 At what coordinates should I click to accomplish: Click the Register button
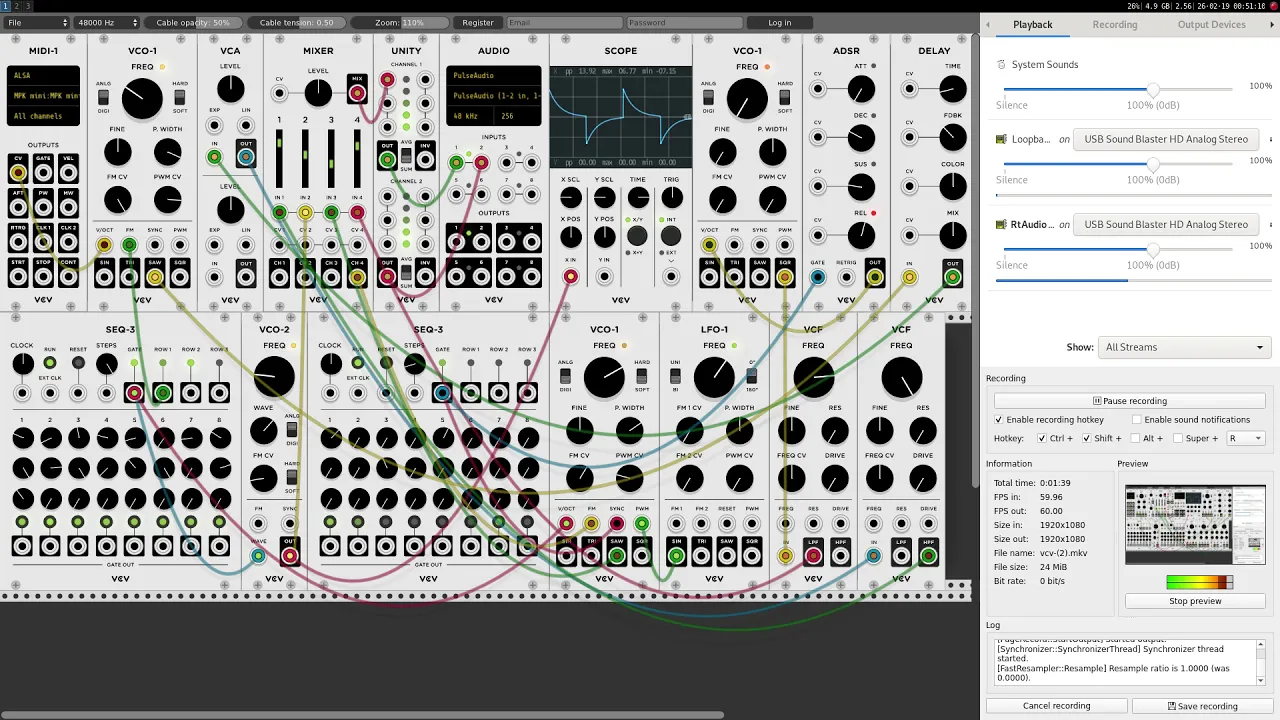[478, 22]
